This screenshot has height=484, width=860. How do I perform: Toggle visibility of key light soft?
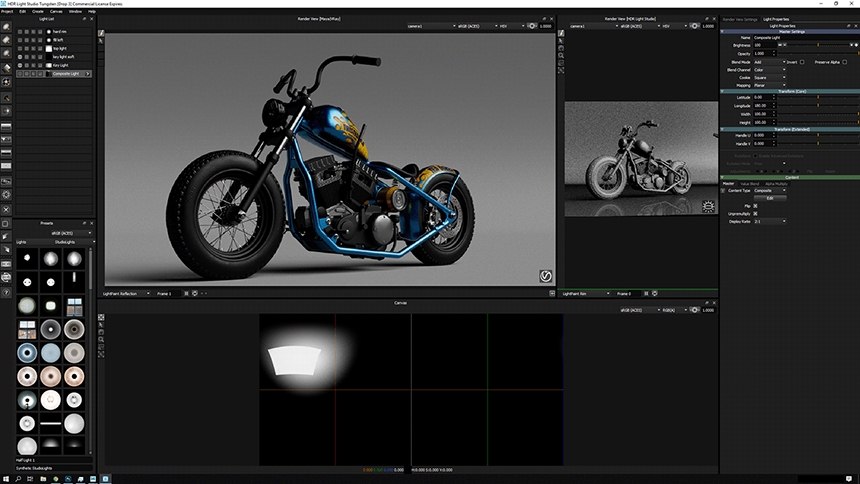click(x=20, y=57)
